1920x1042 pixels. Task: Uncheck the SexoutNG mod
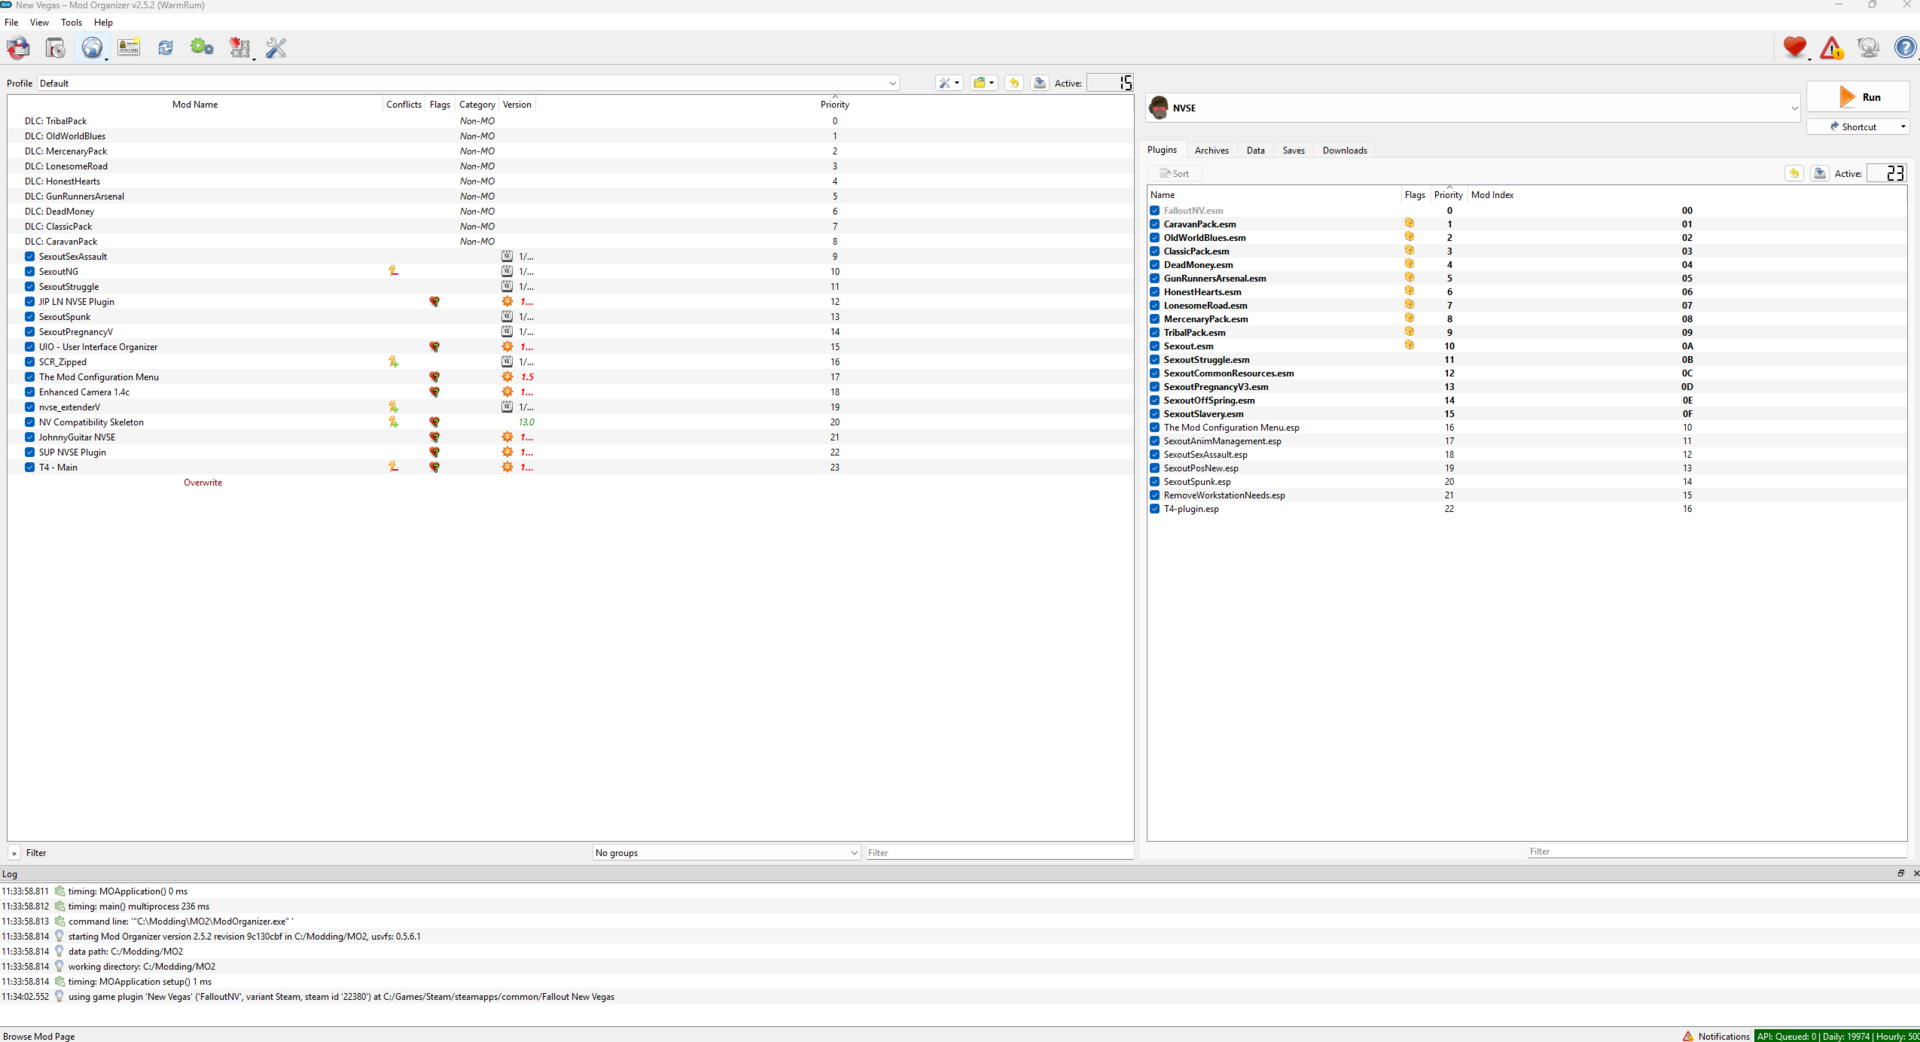29,271
